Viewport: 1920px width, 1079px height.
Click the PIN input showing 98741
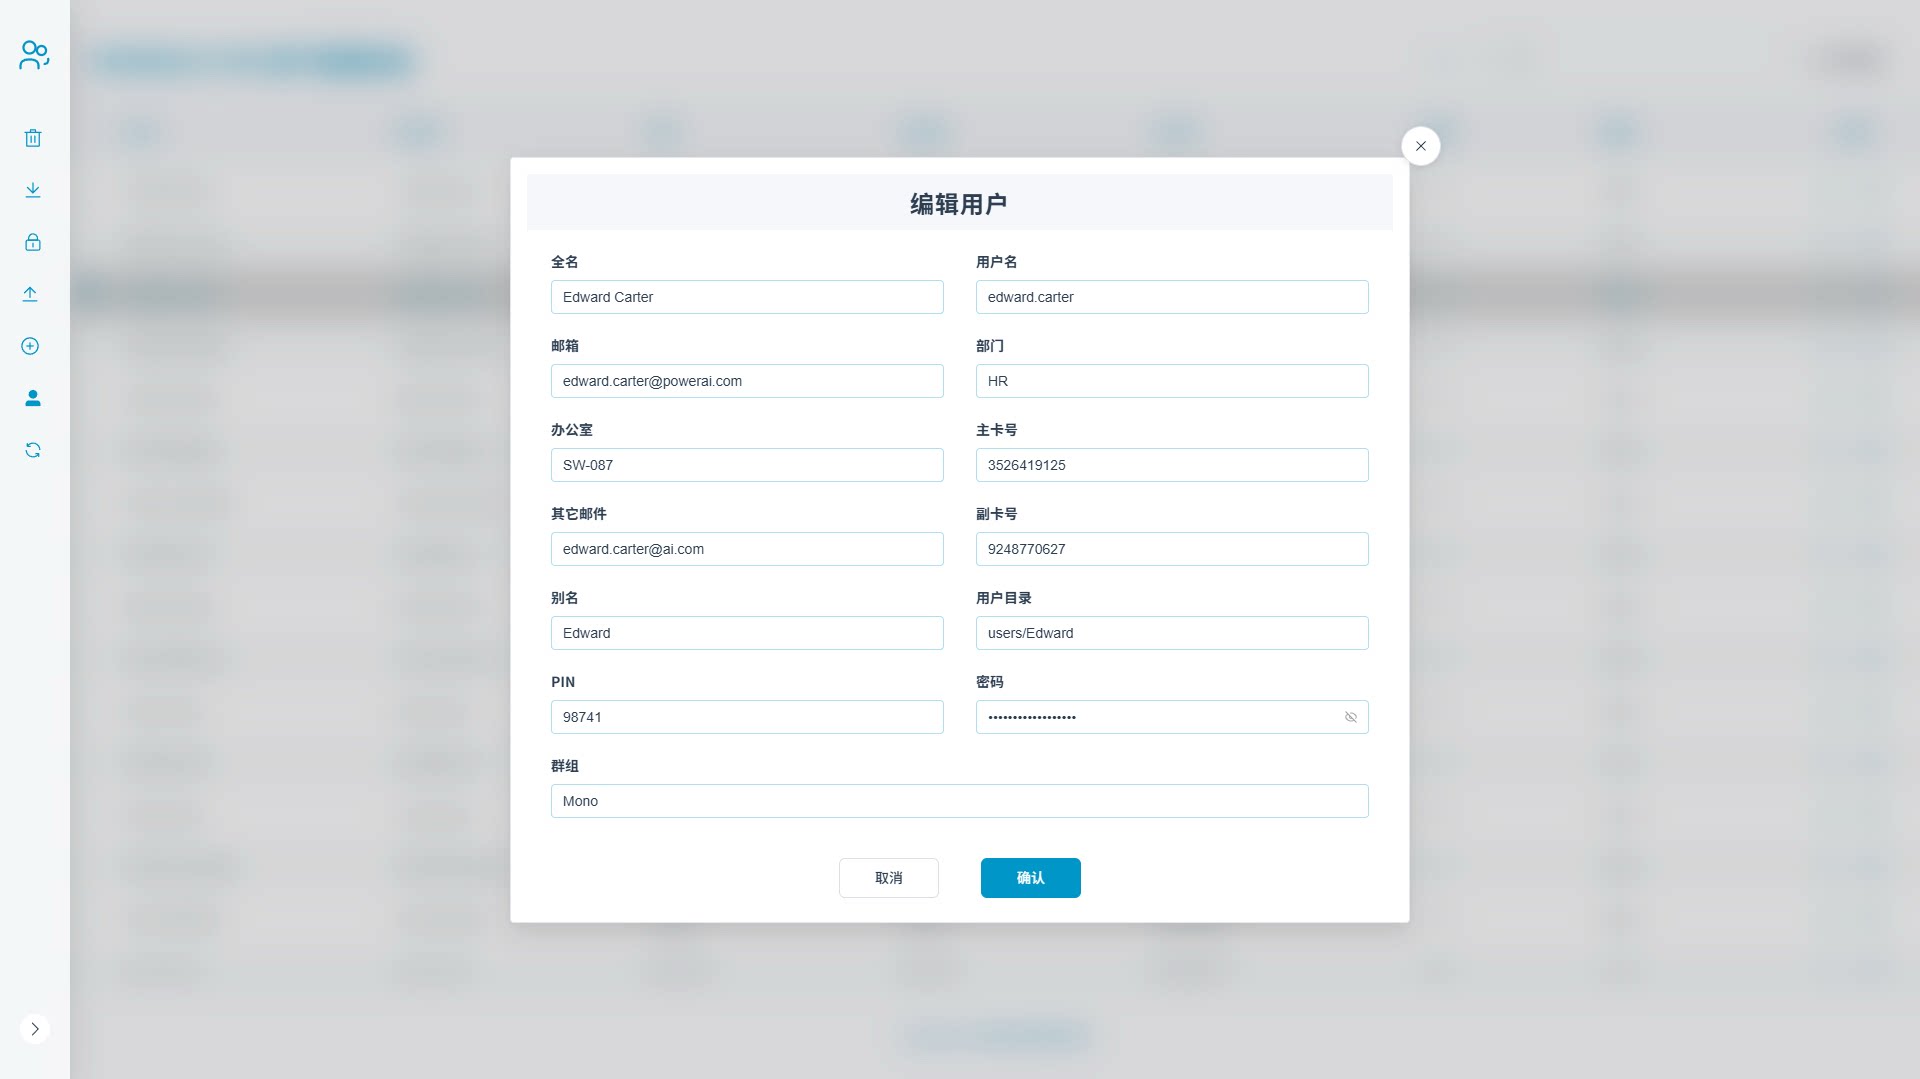pos(746,717)
